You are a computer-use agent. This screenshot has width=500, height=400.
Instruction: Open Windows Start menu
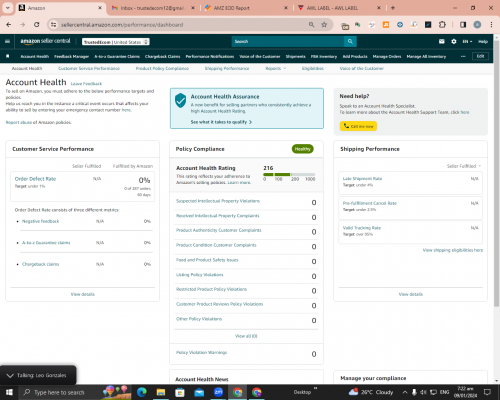pyautogui.click(x=9, y=392)
